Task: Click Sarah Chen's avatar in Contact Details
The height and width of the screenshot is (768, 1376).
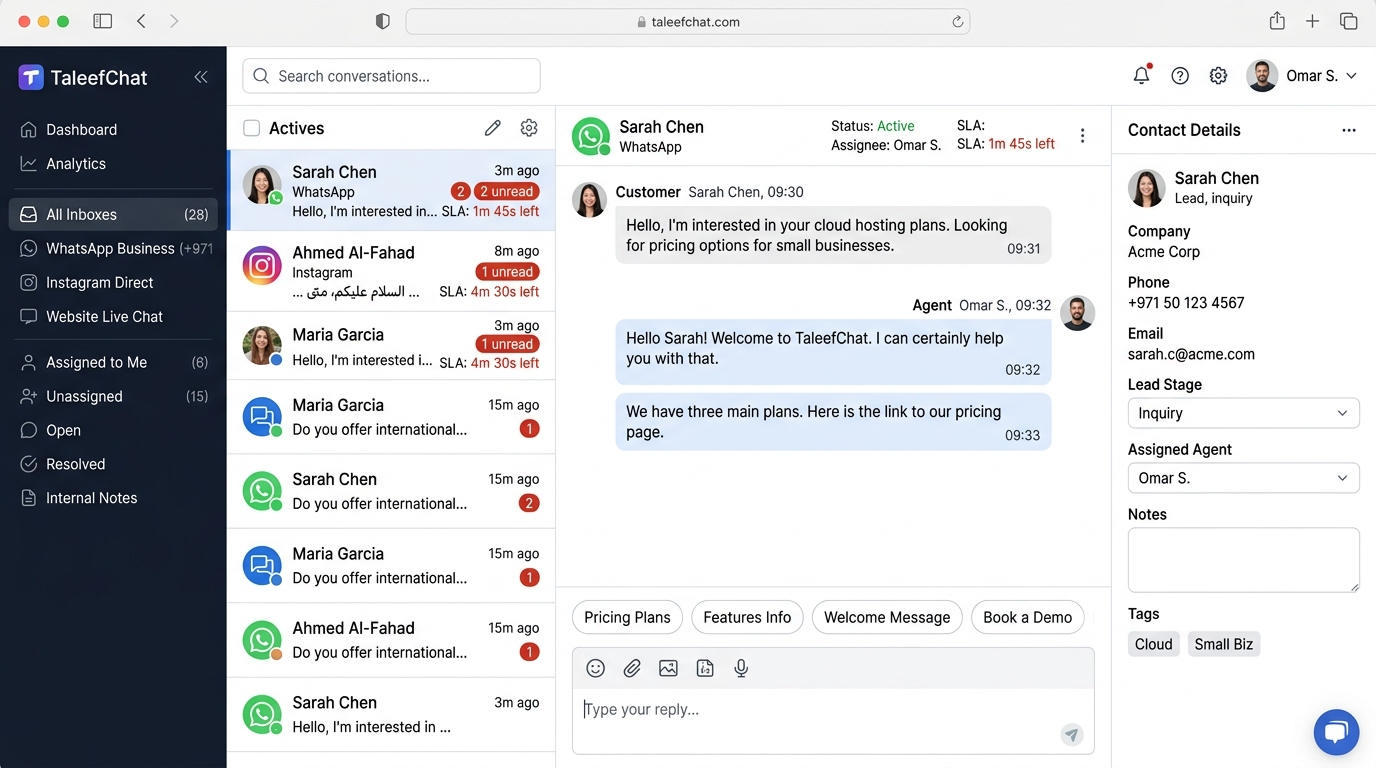Action: 1147,188
